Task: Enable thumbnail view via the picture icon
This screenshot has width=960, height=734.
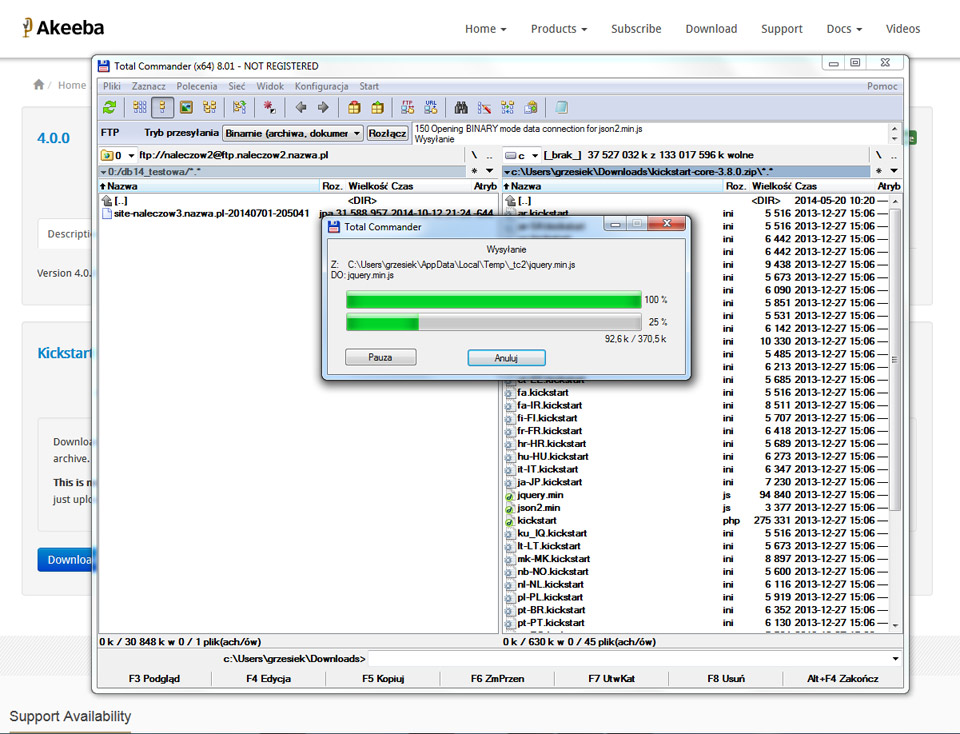Action: tap(186, 108)
